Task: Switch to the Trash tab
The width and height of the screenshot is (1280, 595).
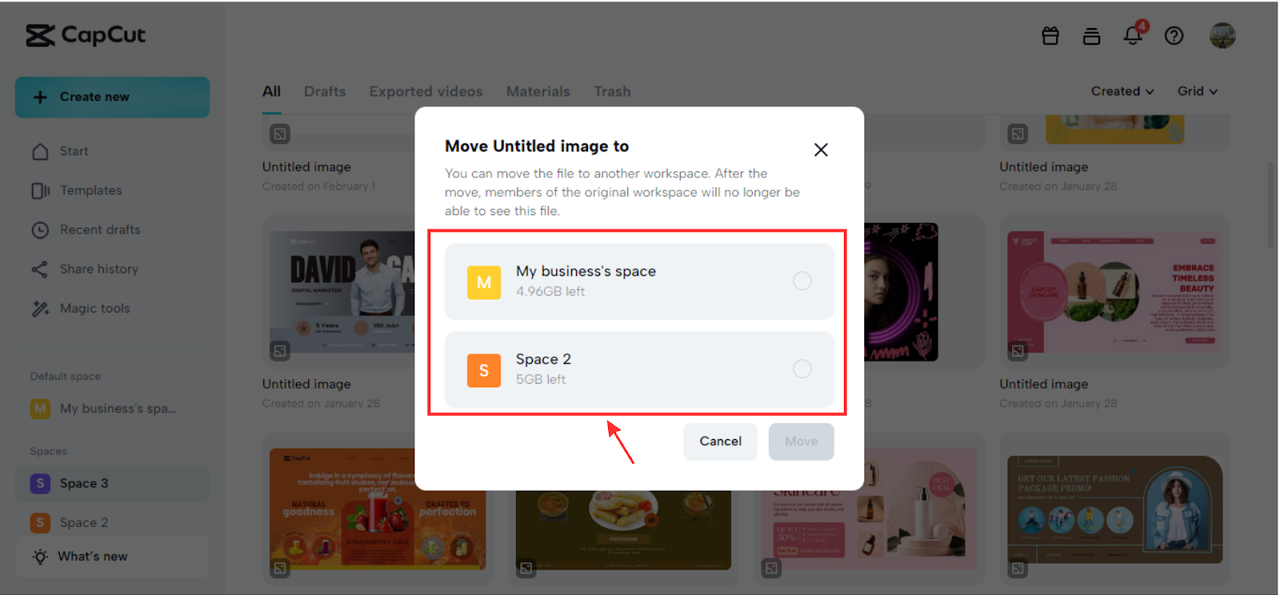Action: 612,91
